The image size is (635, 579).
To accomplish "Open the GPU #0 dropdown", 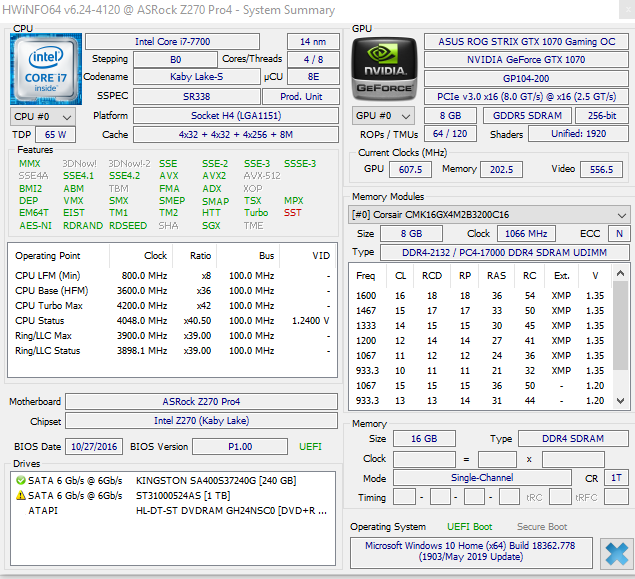I will click(x=383, y=116).
